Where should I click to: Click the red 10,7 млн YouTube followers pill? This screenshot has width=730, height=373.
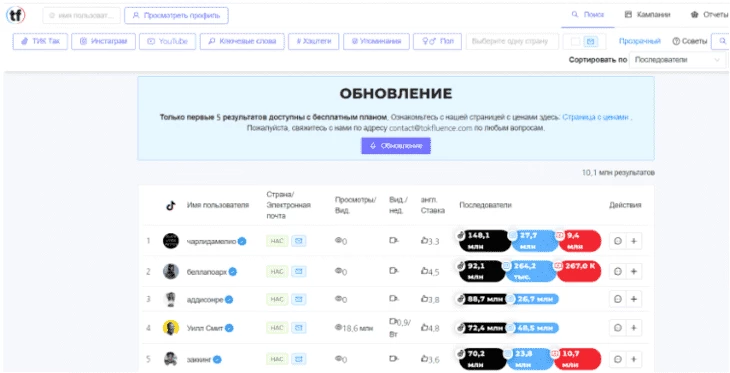(578, 359)
